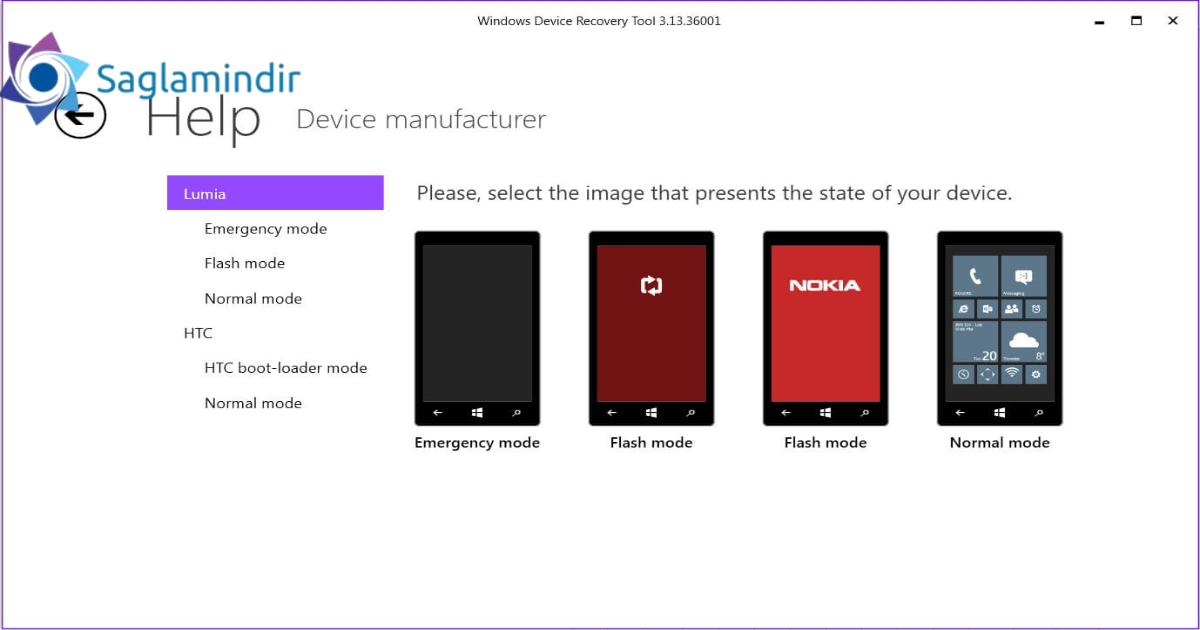Image resolution: width=1200 pixels, height=630 pixels.
Task: Click the Normal mode caption under phone
Action: coord(999,443)
